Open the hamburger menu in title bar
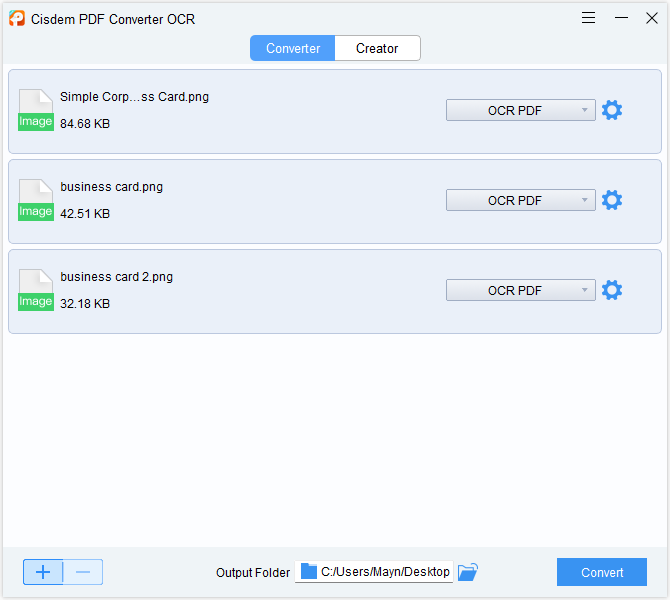The image size is (670, 600). (588, 18)
